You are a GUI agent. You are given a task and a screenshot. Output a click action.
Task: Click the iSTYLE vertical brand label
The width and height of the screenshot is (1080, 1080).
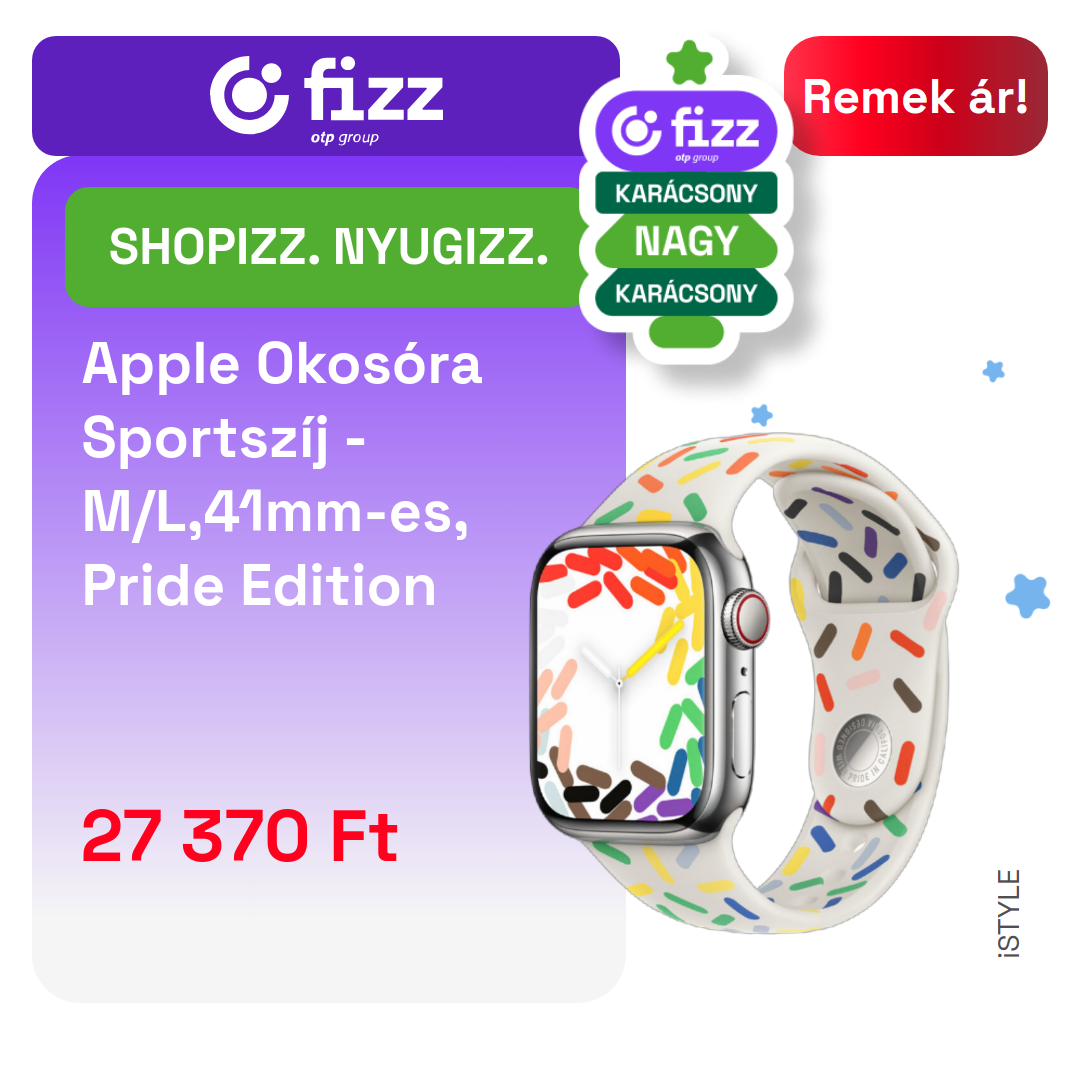click(x=1008, y=913)
